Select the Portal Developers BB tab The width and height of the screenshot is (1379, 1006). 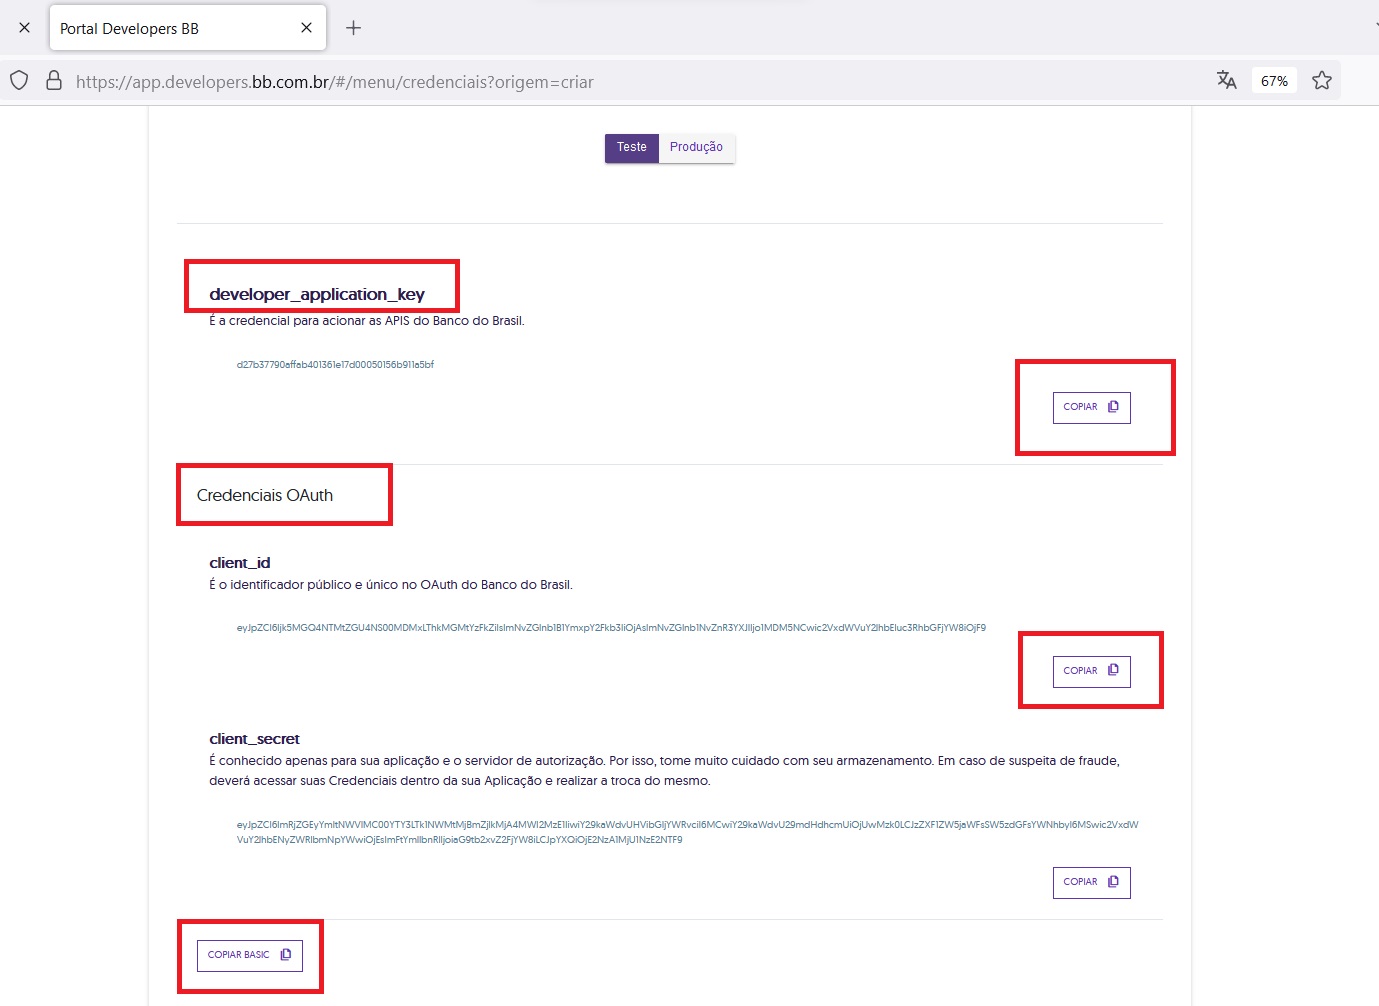pyautogui.click(x=170, y=28)
